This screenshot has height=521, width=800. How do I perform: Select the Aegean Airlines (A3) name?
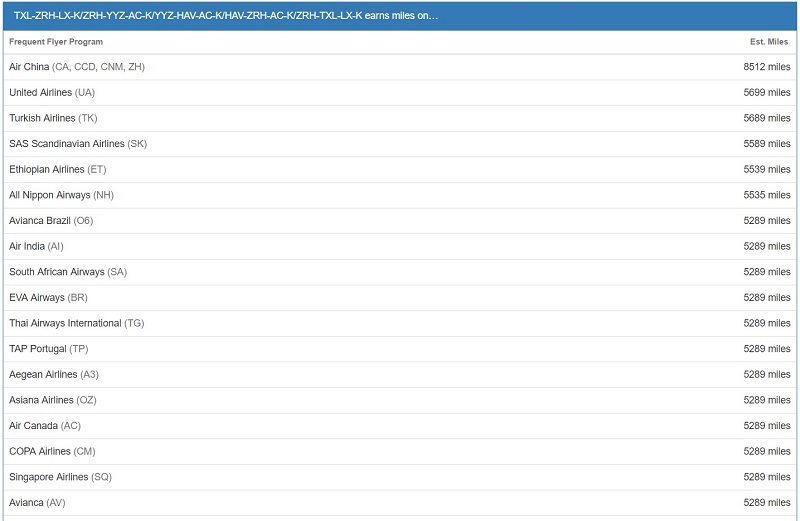[x=54, y=375]
